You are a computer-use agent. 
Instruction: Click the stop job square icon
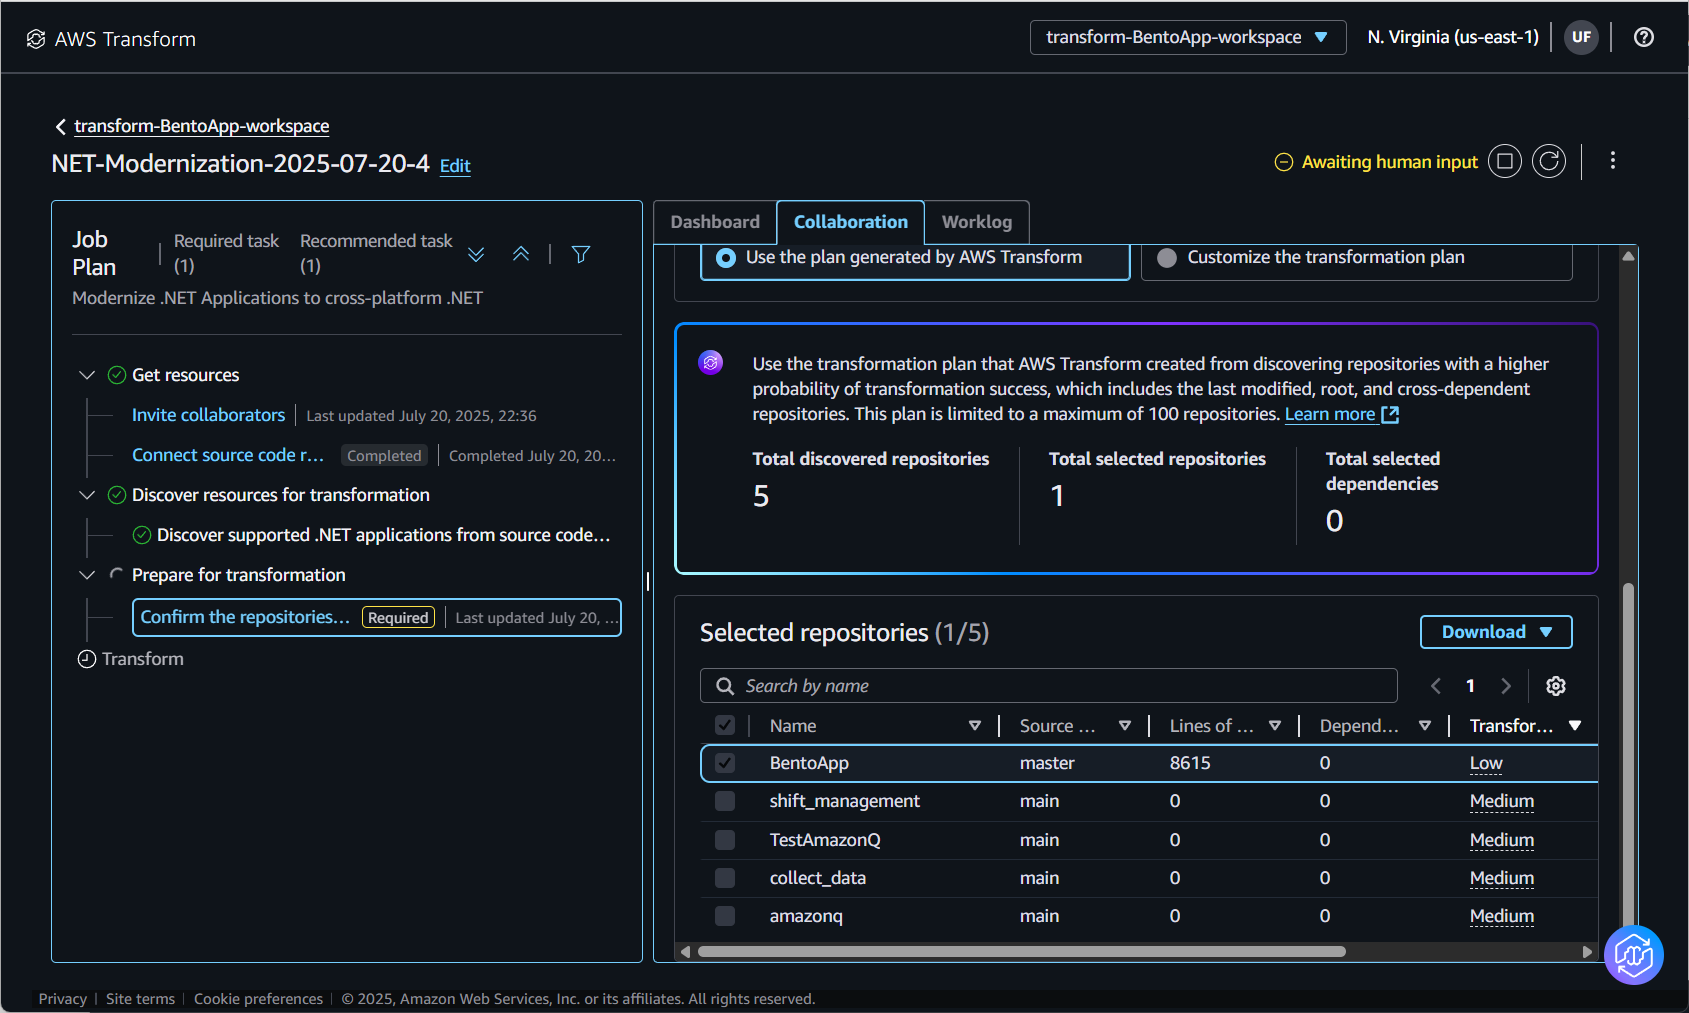click(x=1505, y=161)
